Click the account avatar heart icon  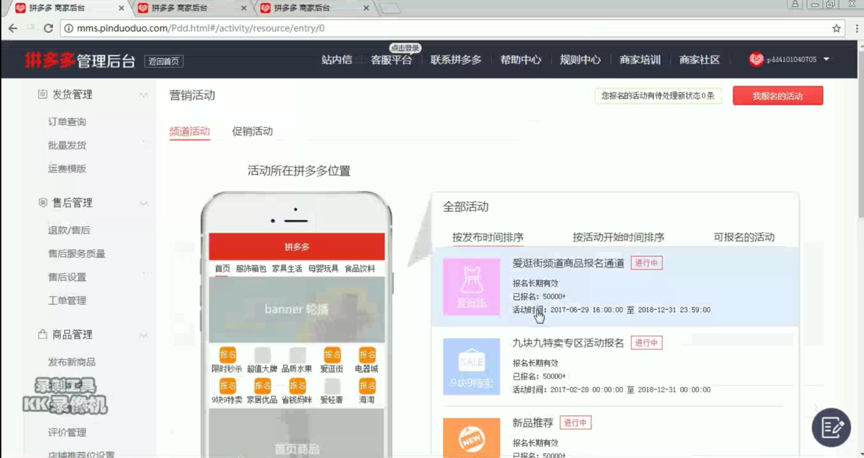point(756,59)
